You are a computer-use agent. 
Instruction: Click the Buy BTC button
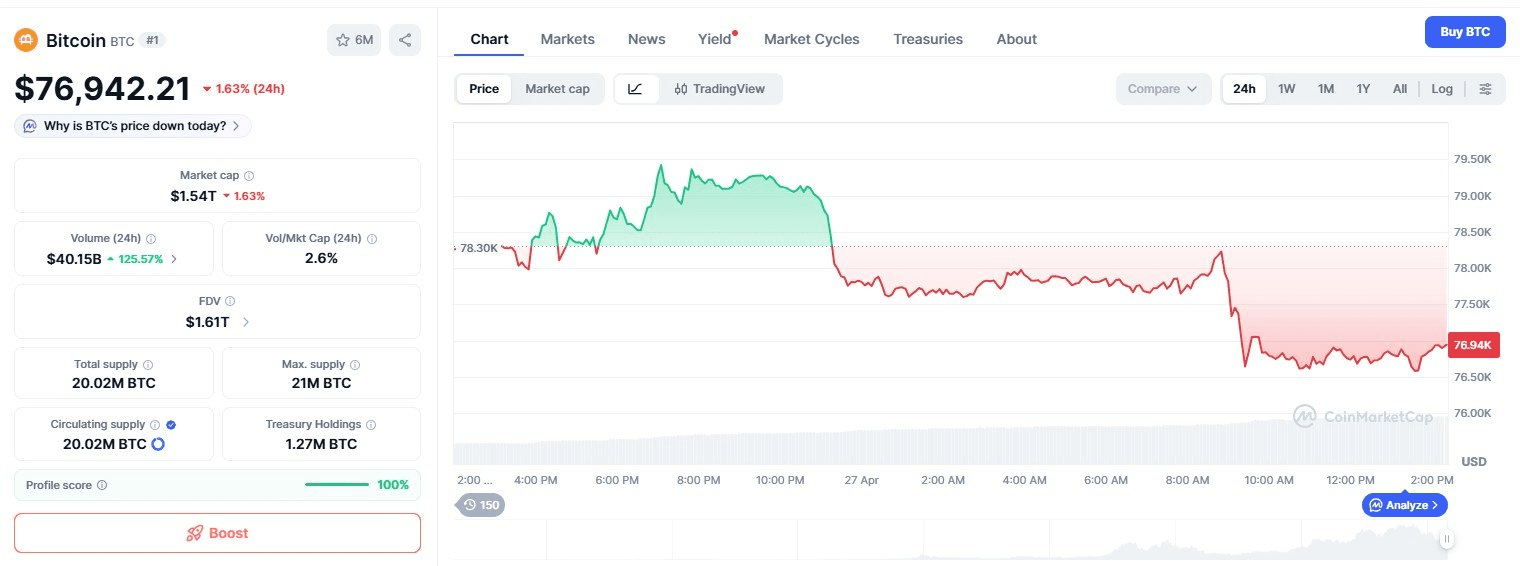click(1464, 32)
